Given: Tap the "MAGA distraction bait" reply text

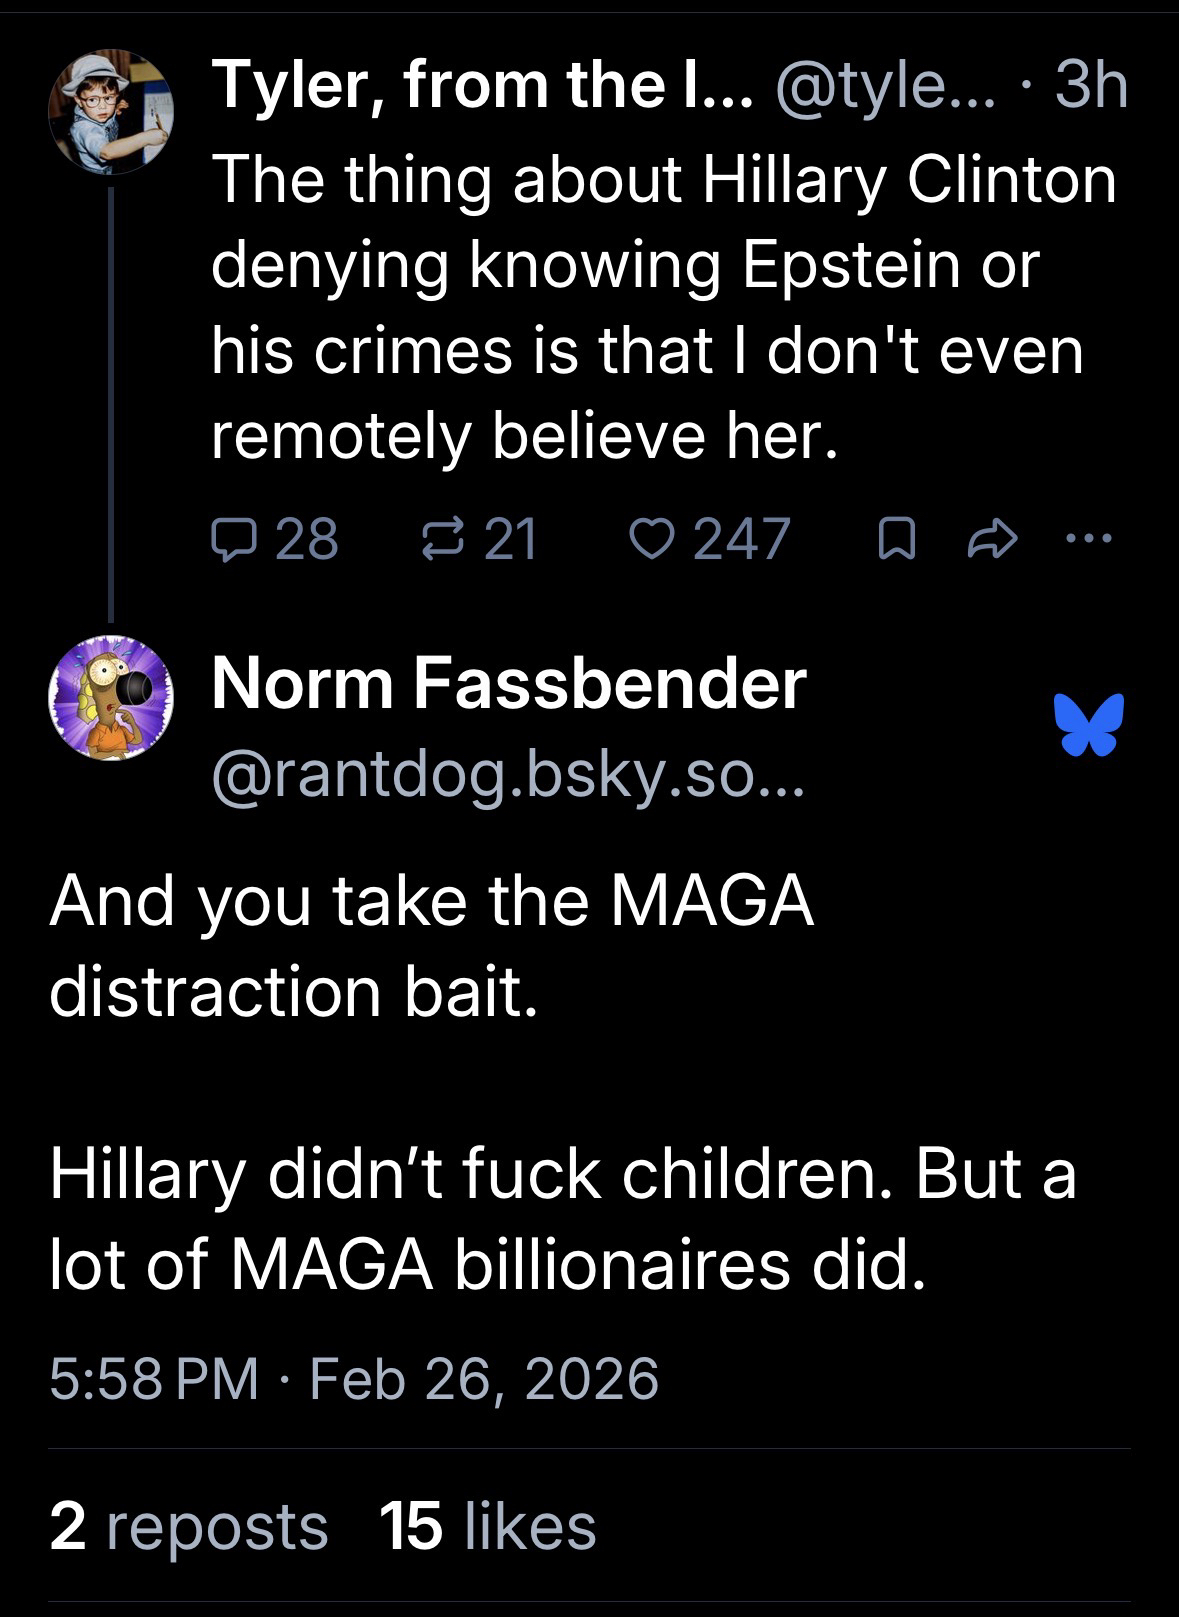Looking at the screenshot, I should click(432, 945).
